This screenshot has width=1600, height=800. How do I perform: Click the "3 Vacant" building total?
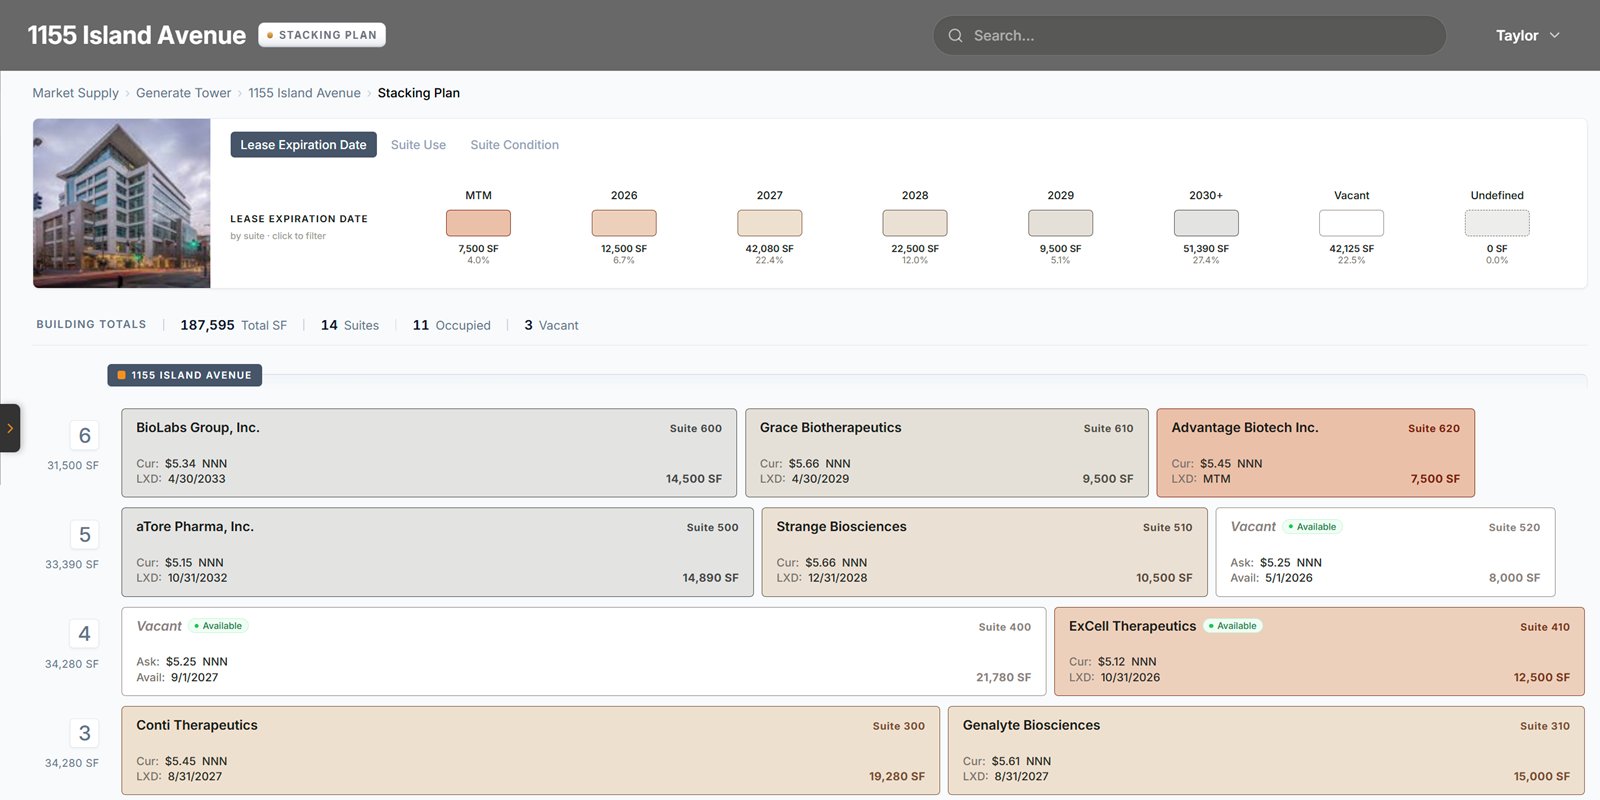point(551,325)
